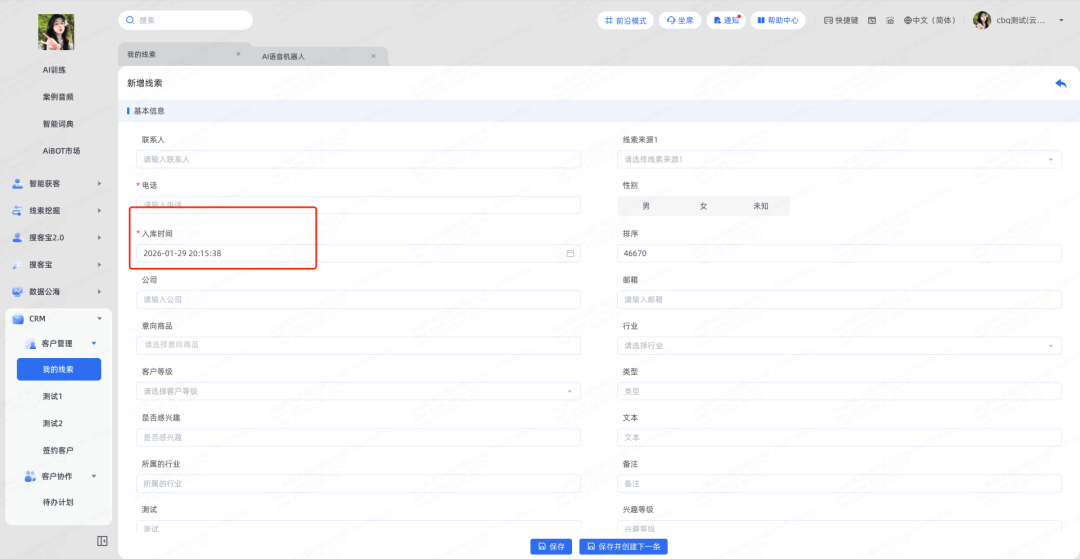Click the 电话 input field
The height and width of the screenshot is (559, 1080).
pos(358,205)
